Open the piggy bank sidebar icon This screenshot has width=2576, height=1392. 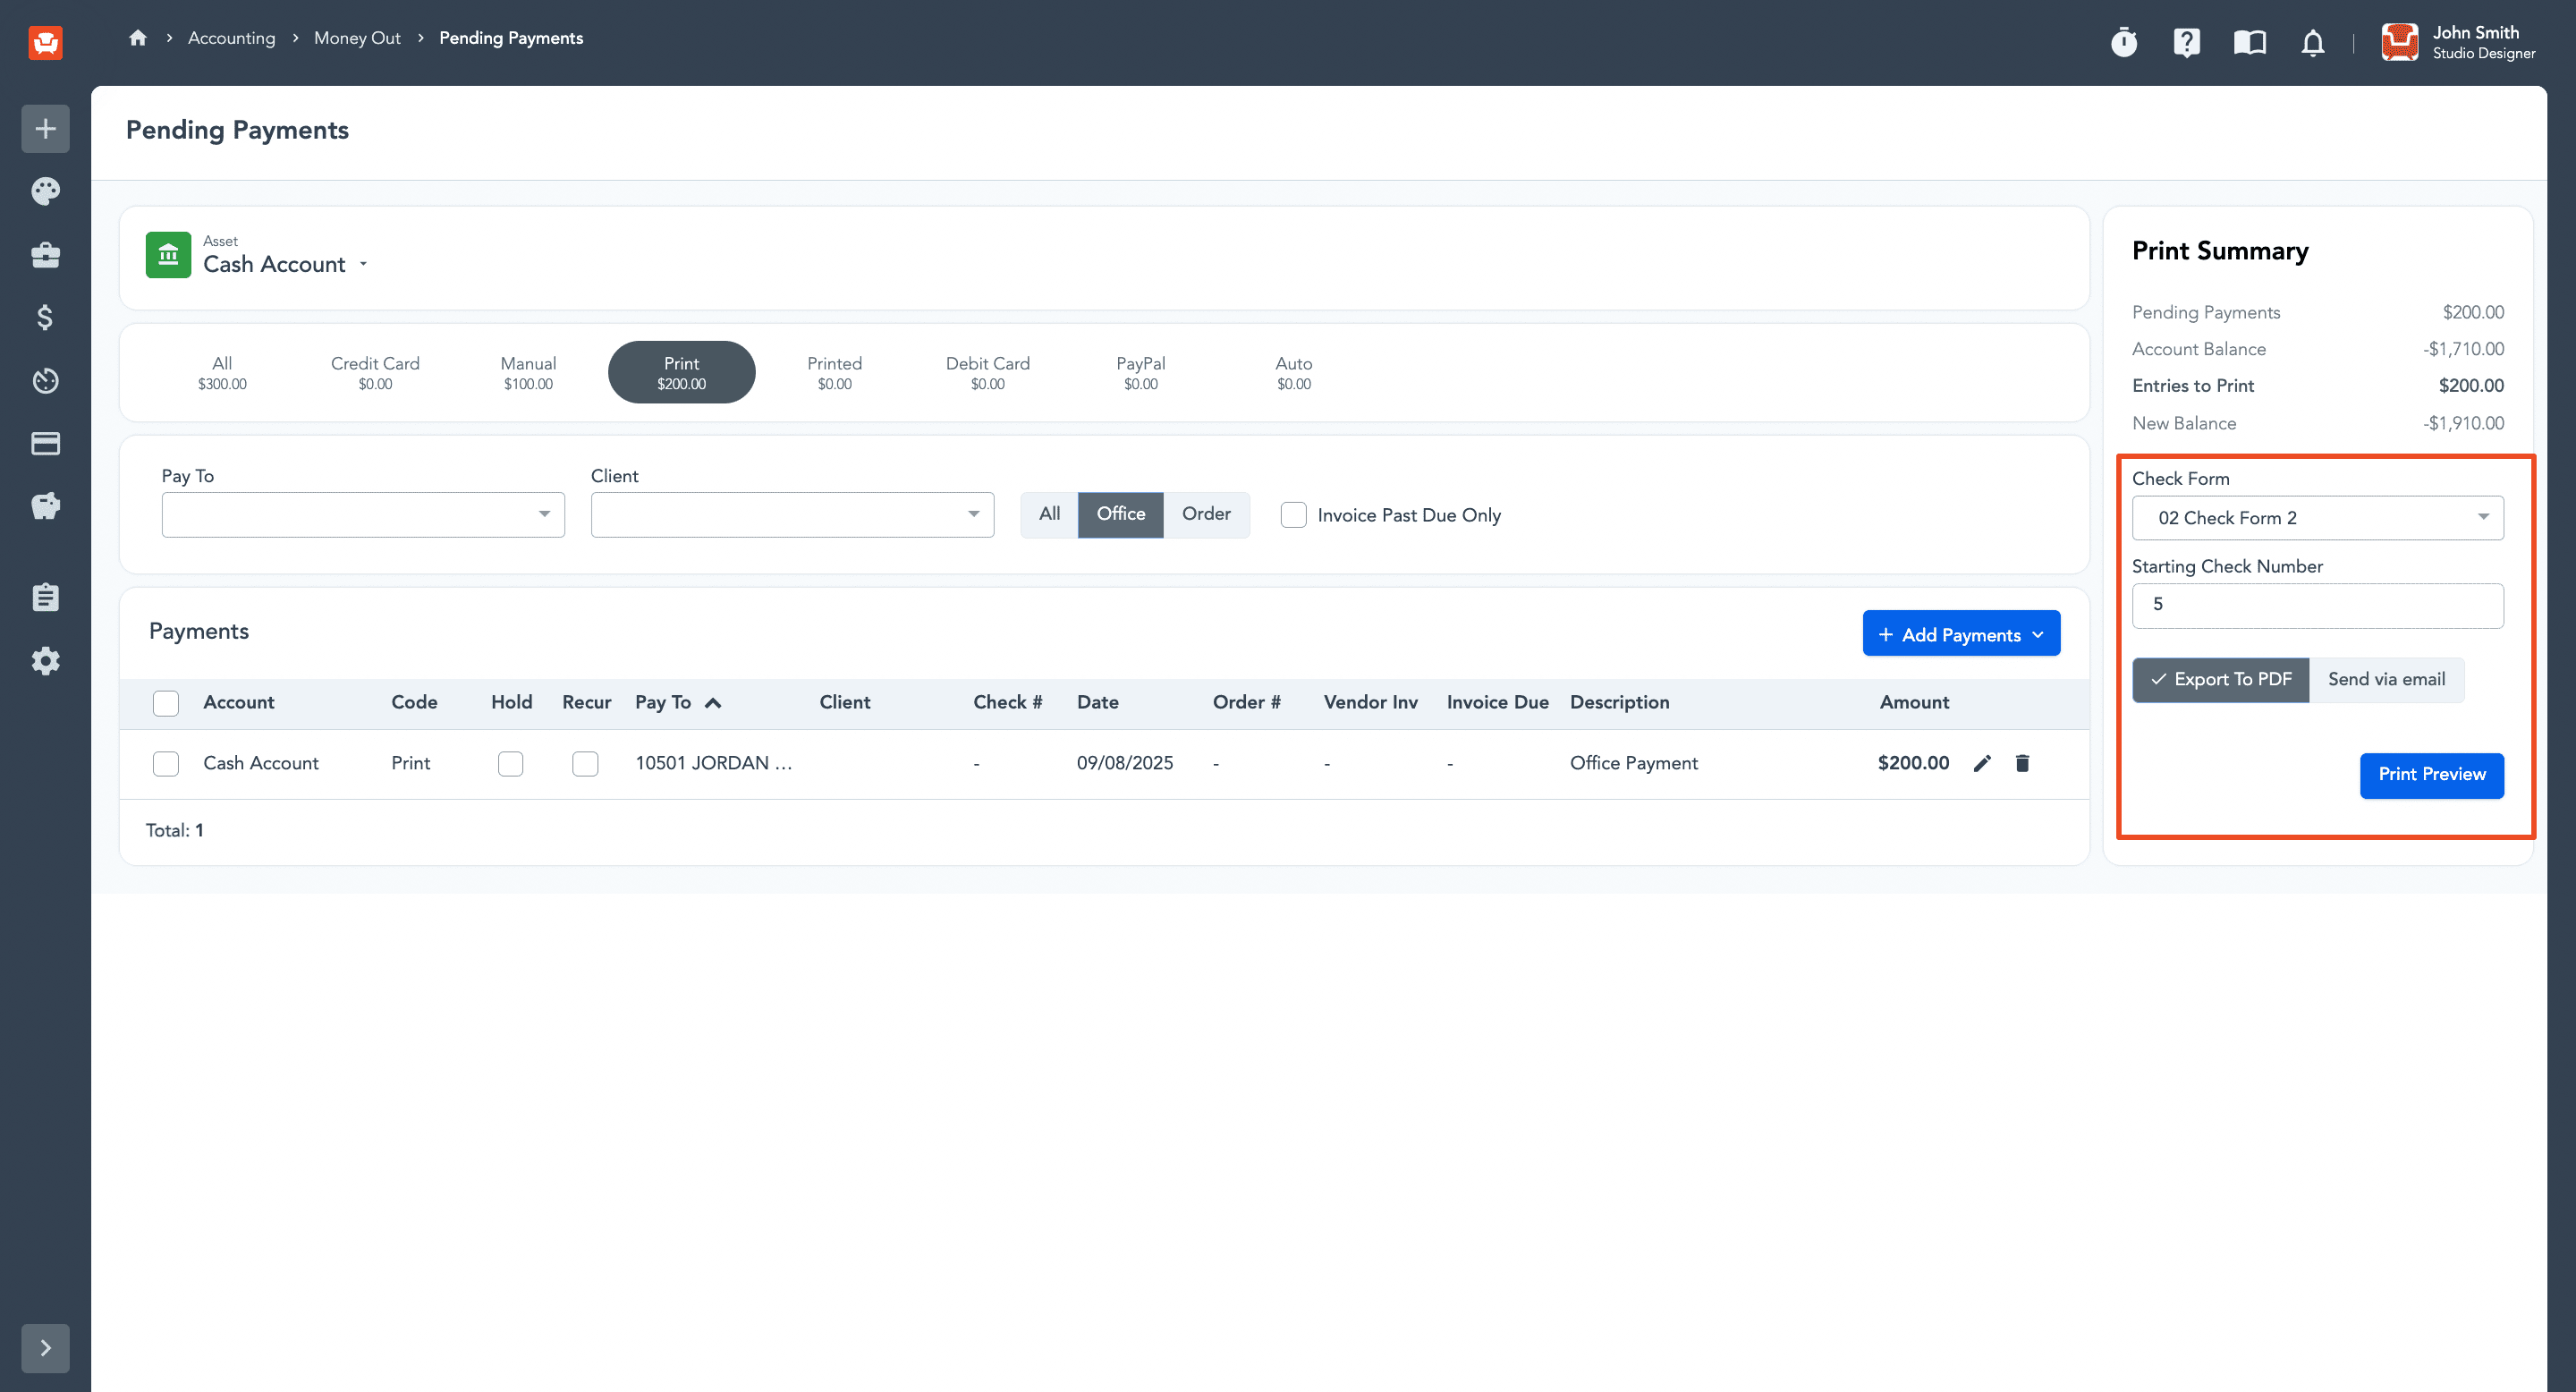click(45, 506)
